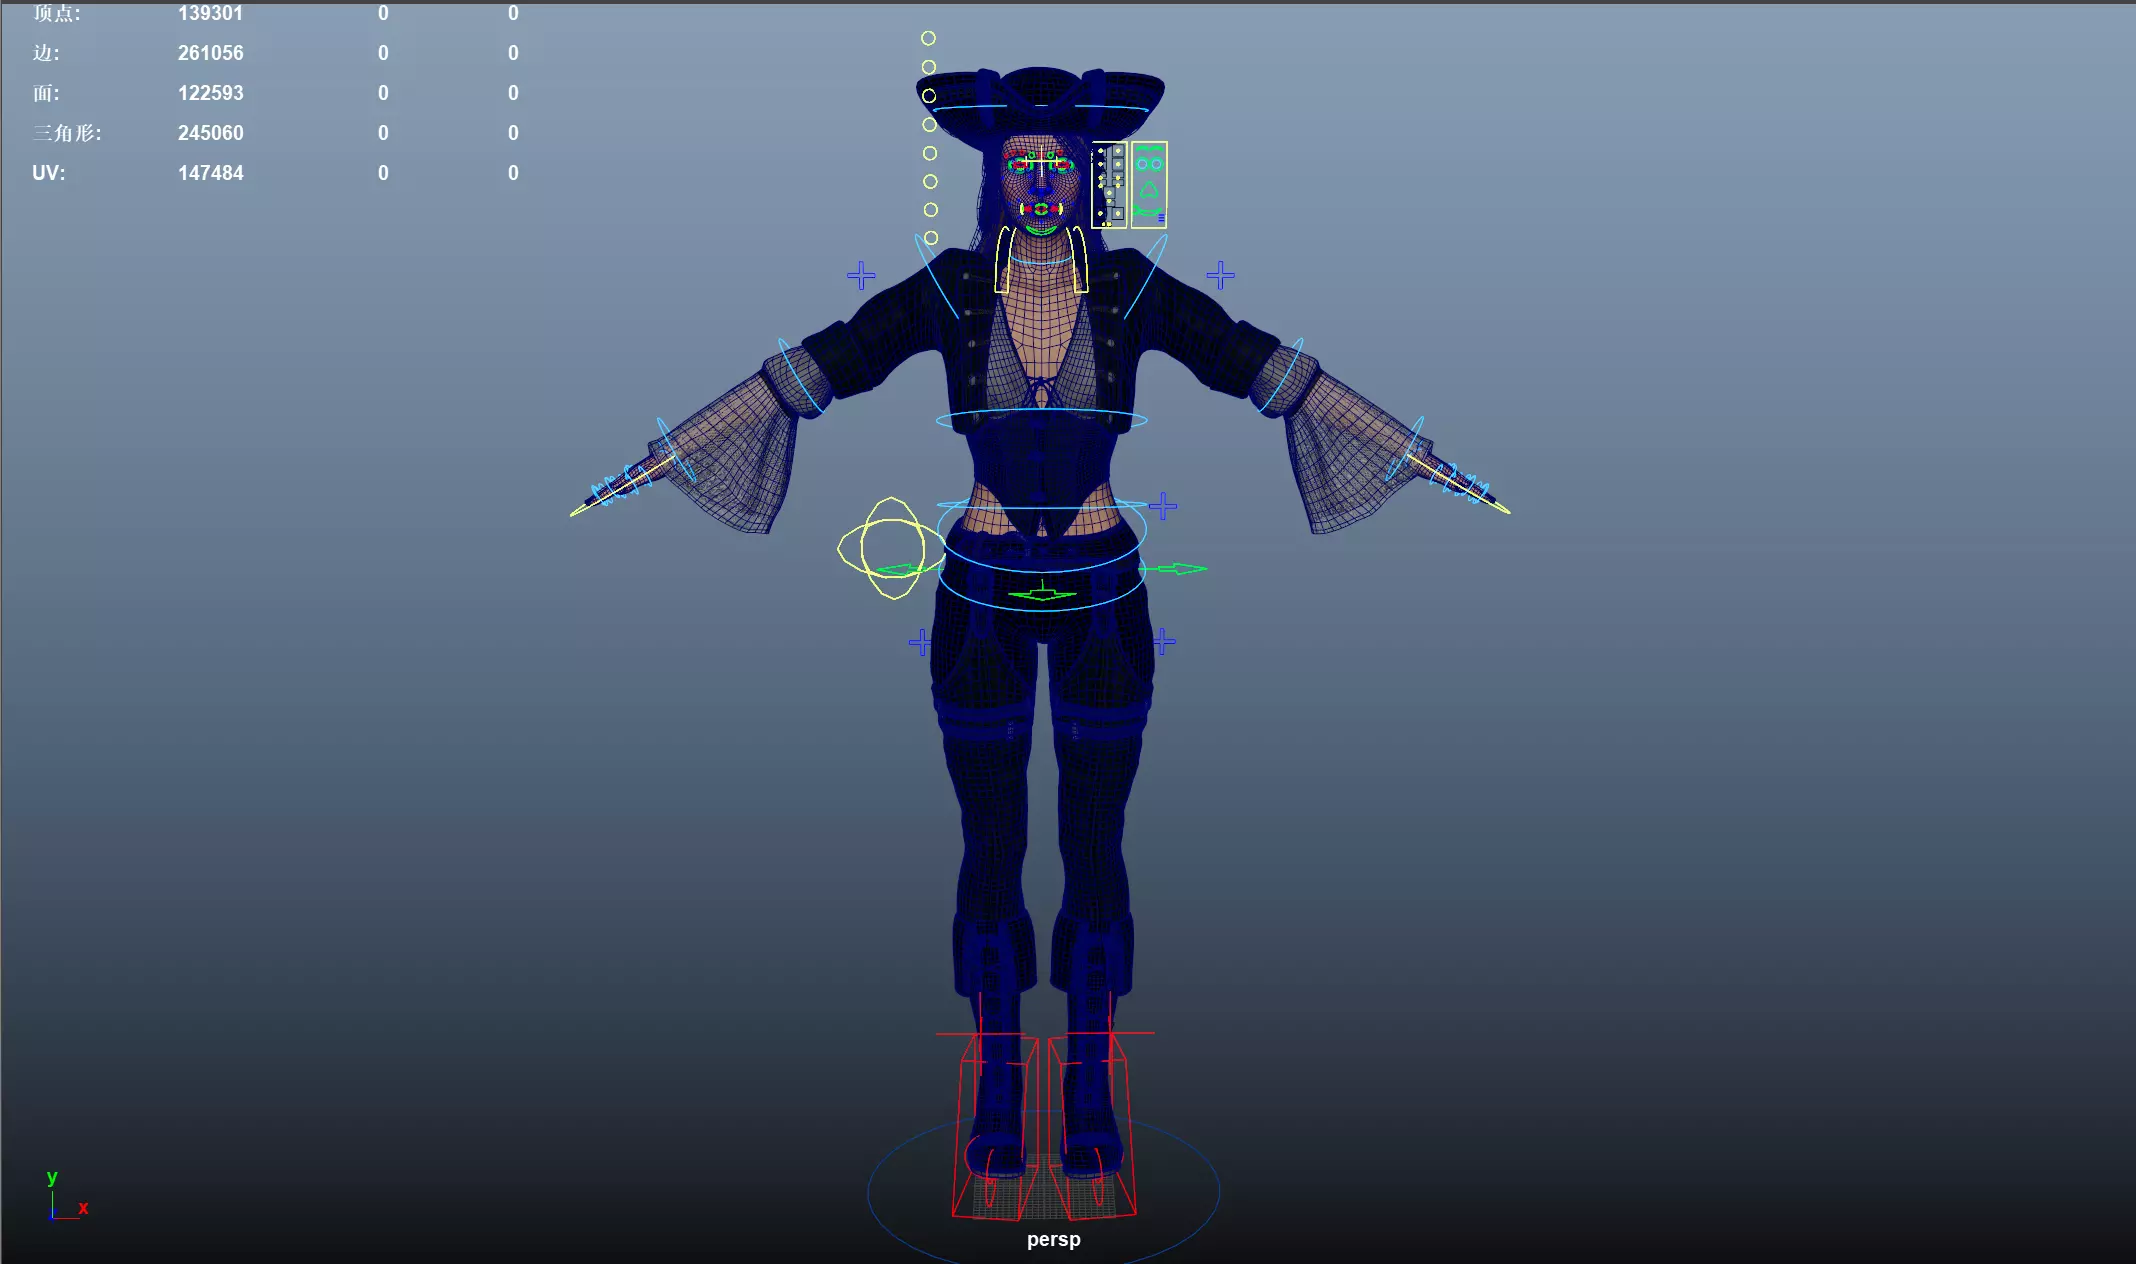Select the screen-left clavicle curve control
2136x1264 pixels.
936,276
